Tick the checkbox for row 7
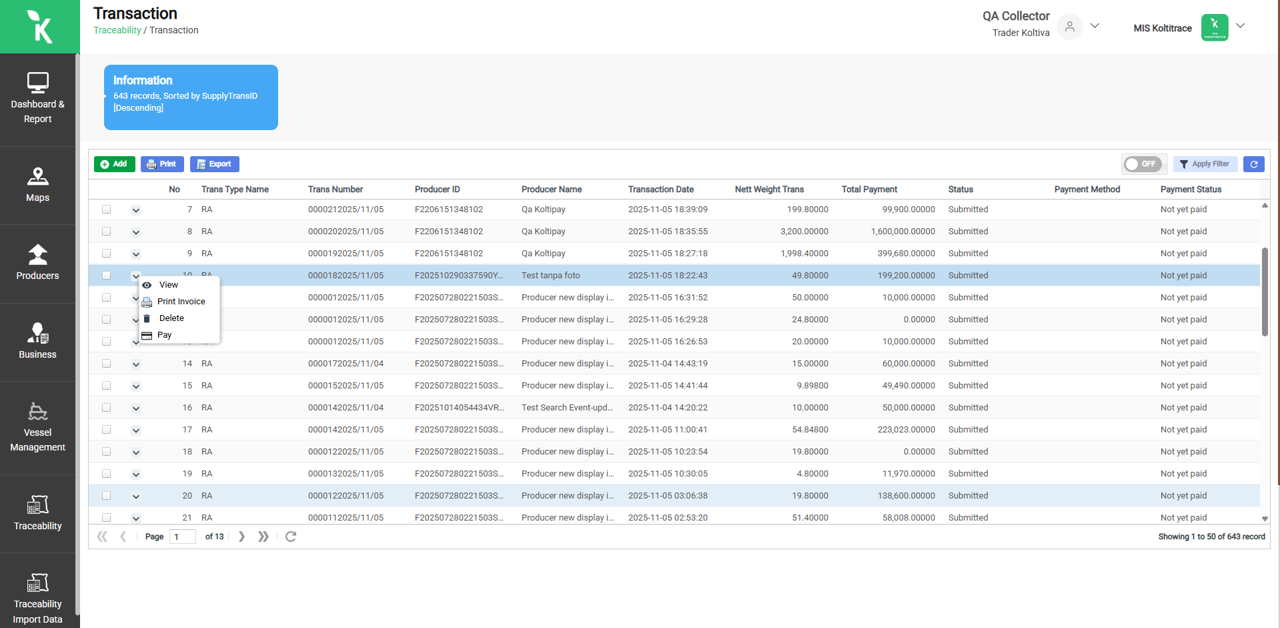The image size is (1280, 628). pyautogui.click(x=106, y=209)
